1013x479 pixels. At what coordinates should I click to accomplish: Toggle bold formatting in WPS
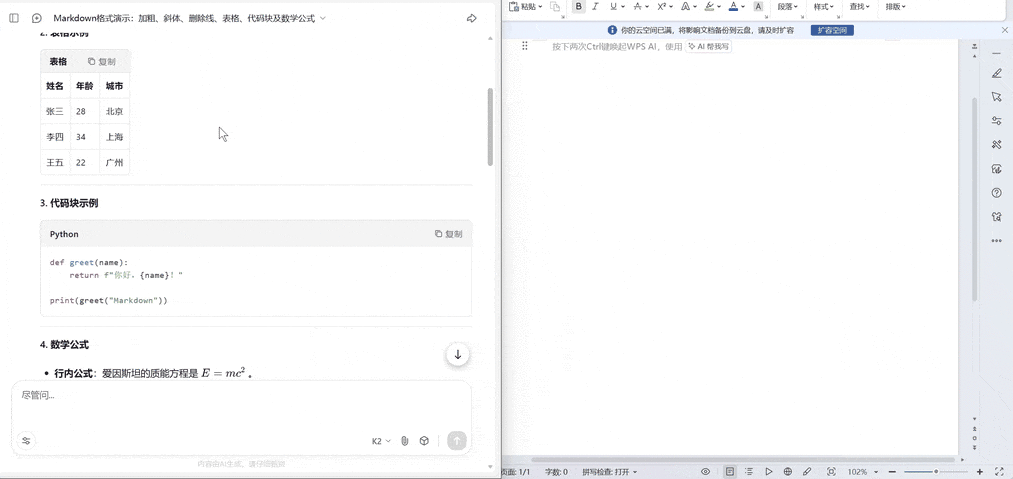click(x=578, y=6)
